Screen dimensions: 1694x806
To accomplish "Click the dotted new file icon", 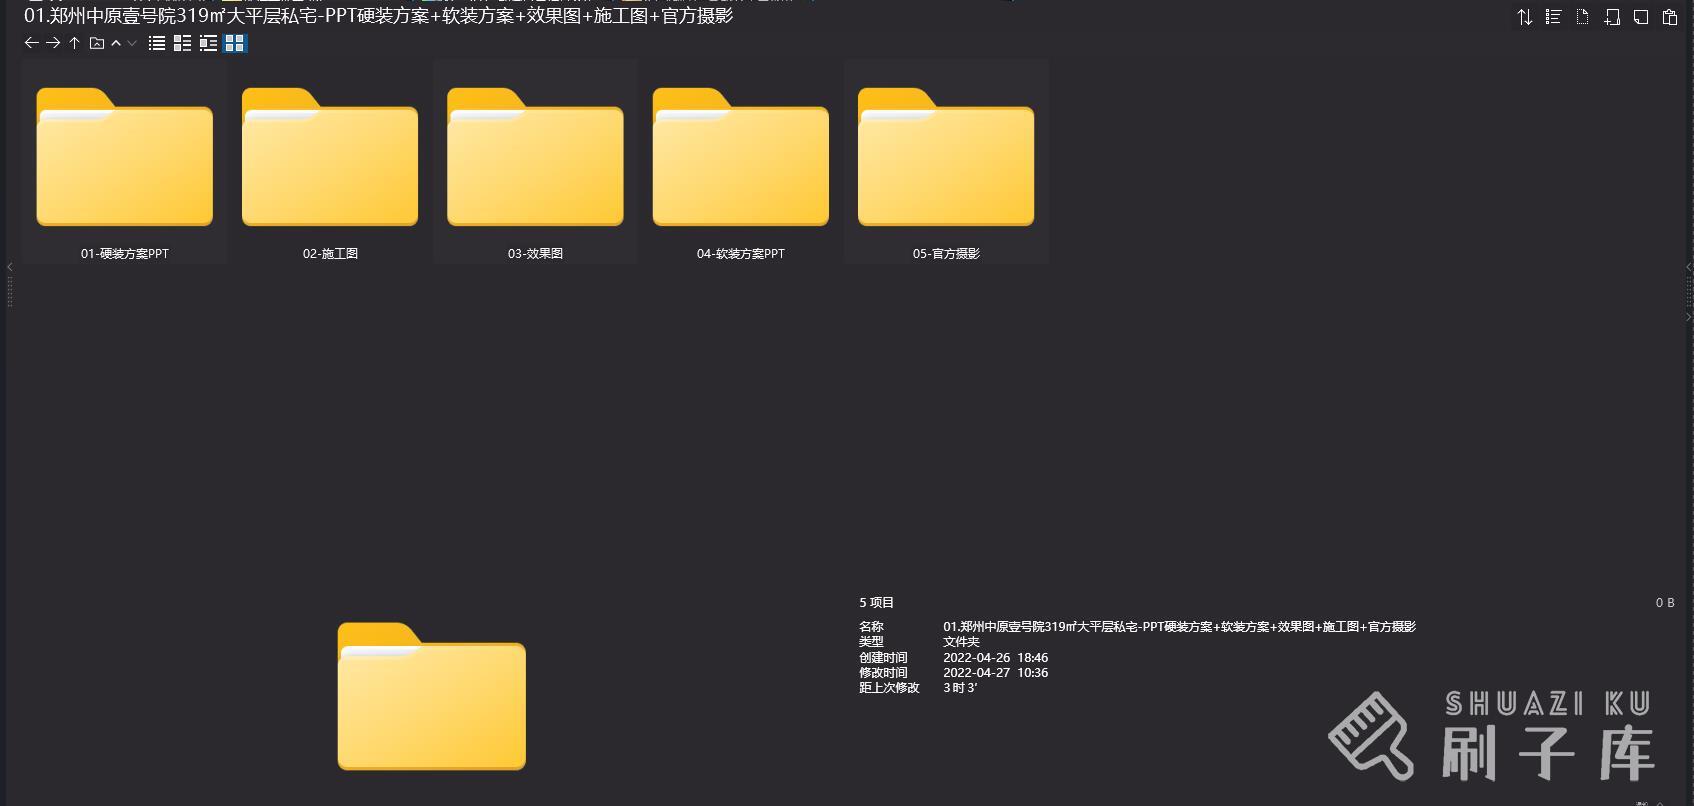I will tap(1582, 17).
